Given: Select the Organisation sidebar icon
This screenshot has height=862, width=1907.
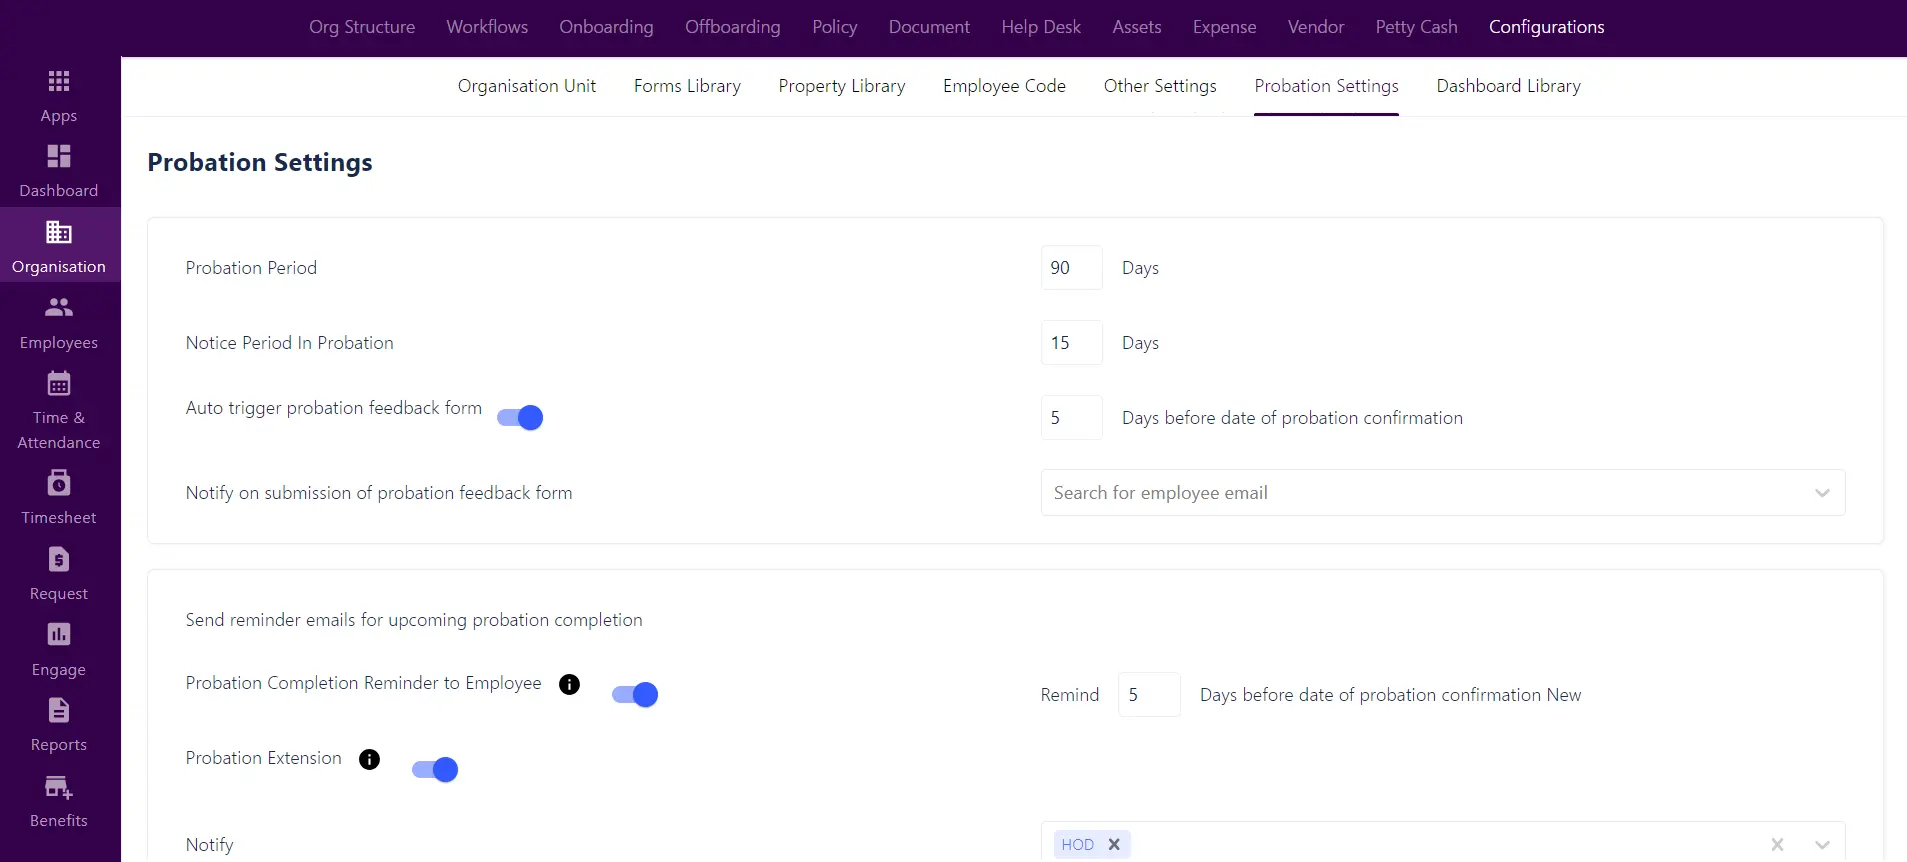Looking at the screenshot, I should click(59, 232).
